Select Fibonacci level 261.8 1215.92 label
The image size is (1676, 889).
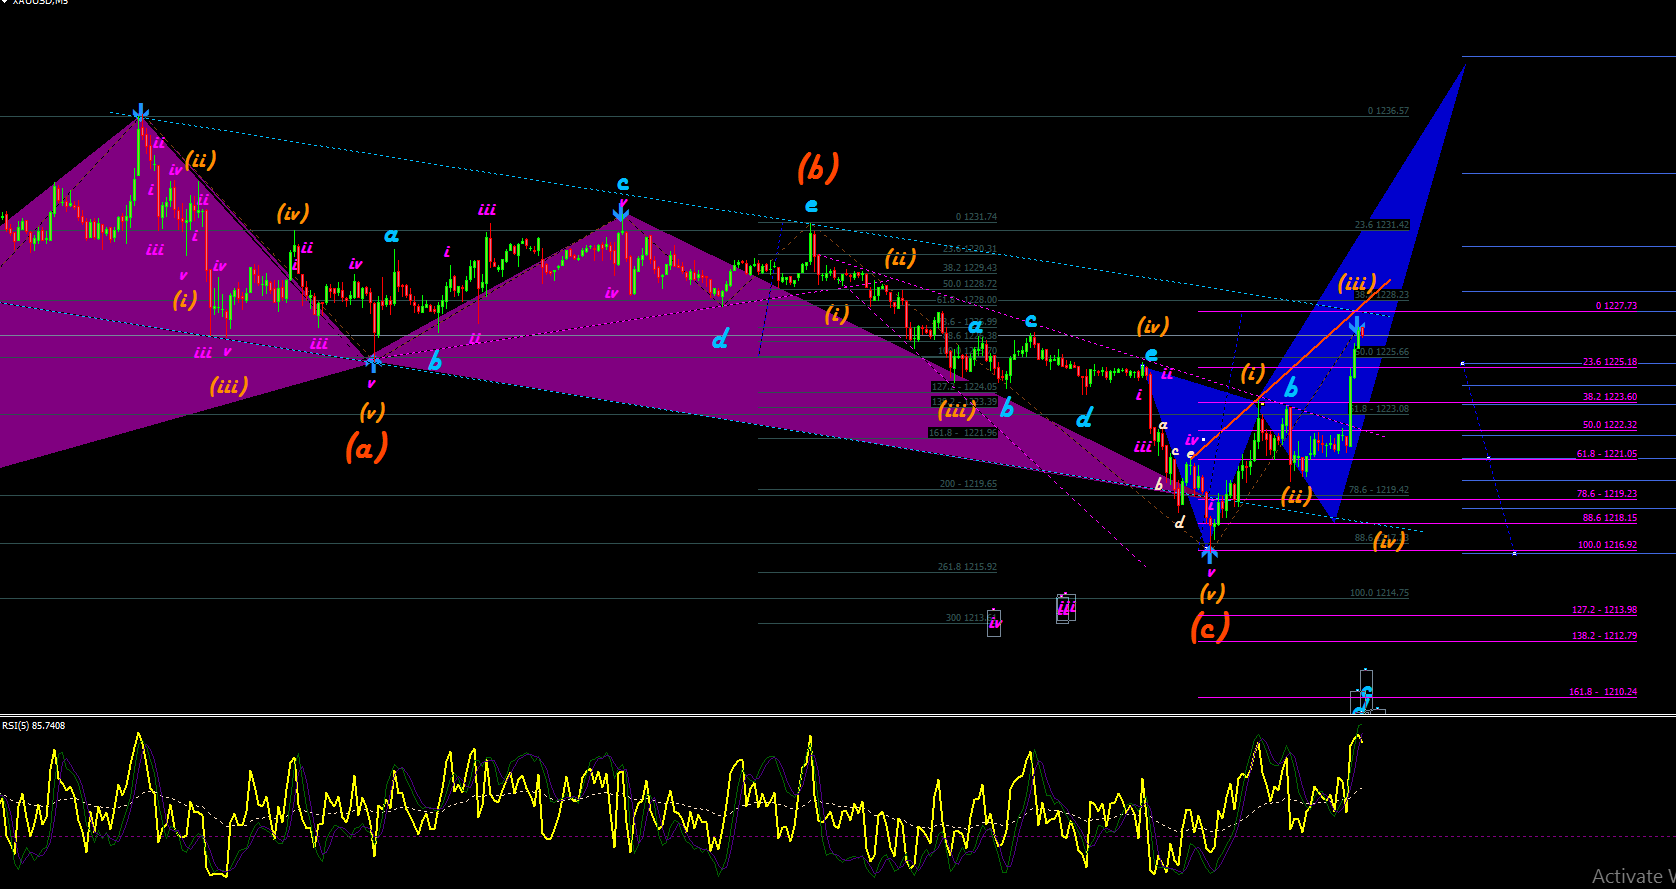coord(967,567)
